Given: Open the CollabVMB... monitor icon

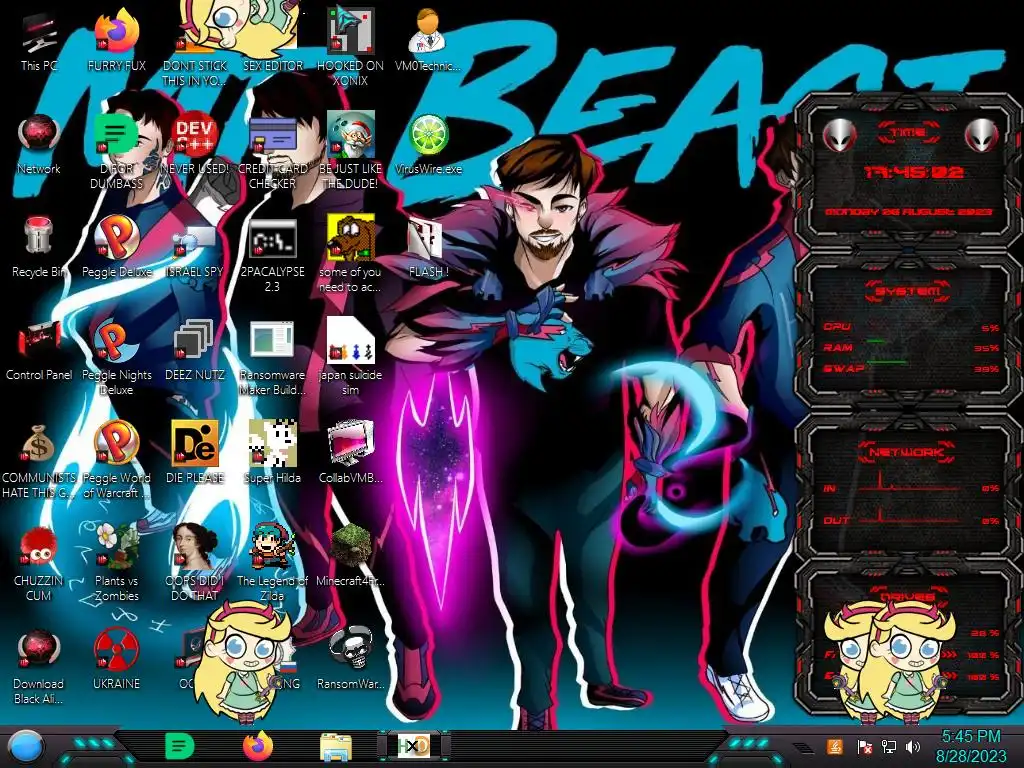Looking at the screenshot, I should click(x=350, y=452).
